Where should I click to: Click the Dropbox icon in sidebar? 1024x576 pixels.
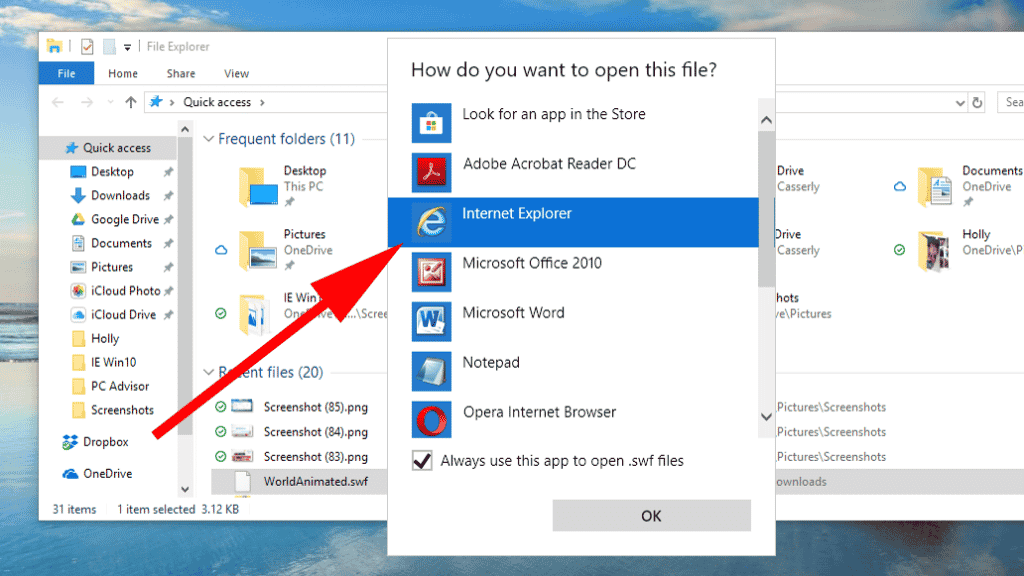[69, 442]
